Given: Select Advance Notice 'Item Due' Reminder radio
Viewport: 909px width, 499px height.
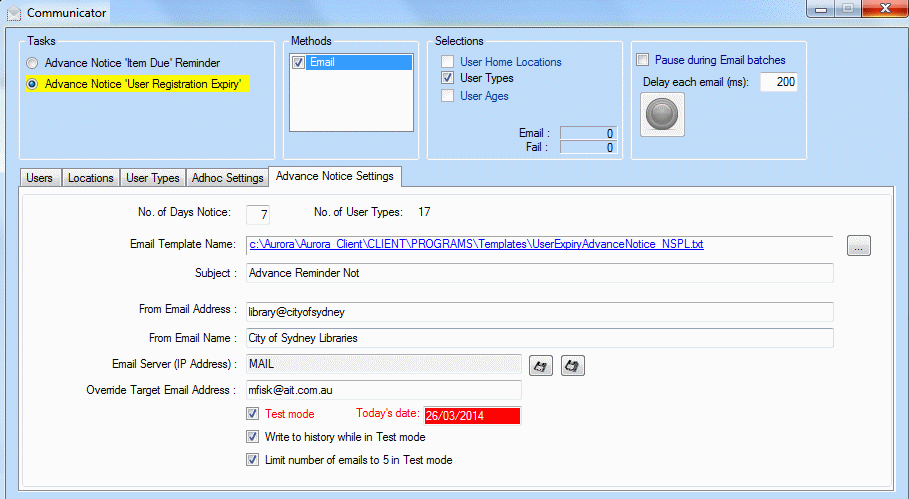Looking at the screenshot, I should click(32, 63).
